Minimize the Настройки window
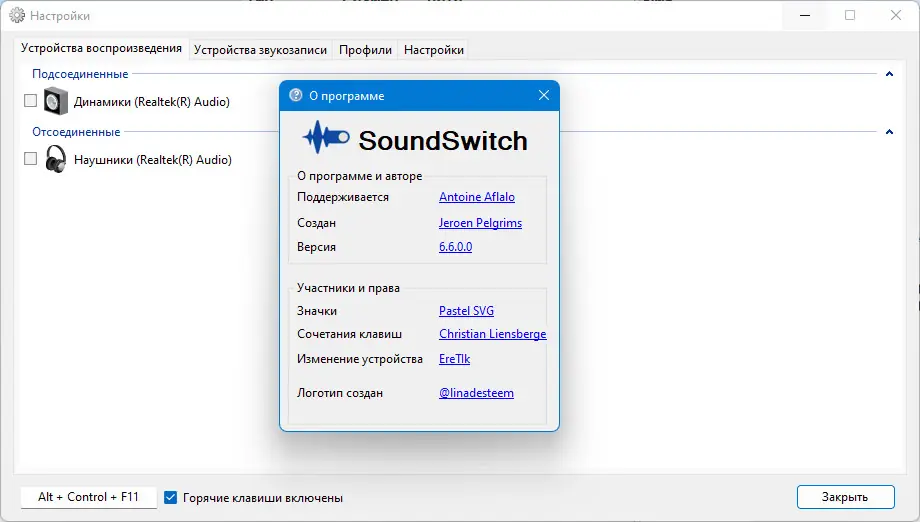This screenshot has height=522, width=920. (805, 15)
